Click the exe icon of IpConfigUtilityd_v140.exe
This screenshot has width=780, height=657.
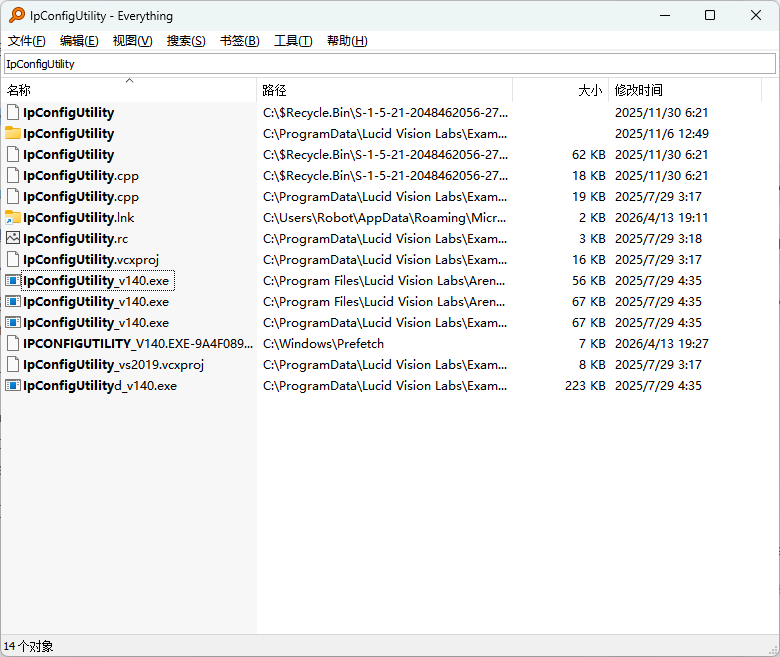(x=13, y=385)
